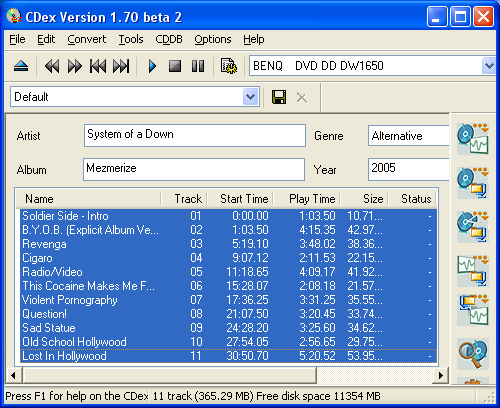Pause playback with the Pause button
This screenshot has width=500, height=408.
198,66
